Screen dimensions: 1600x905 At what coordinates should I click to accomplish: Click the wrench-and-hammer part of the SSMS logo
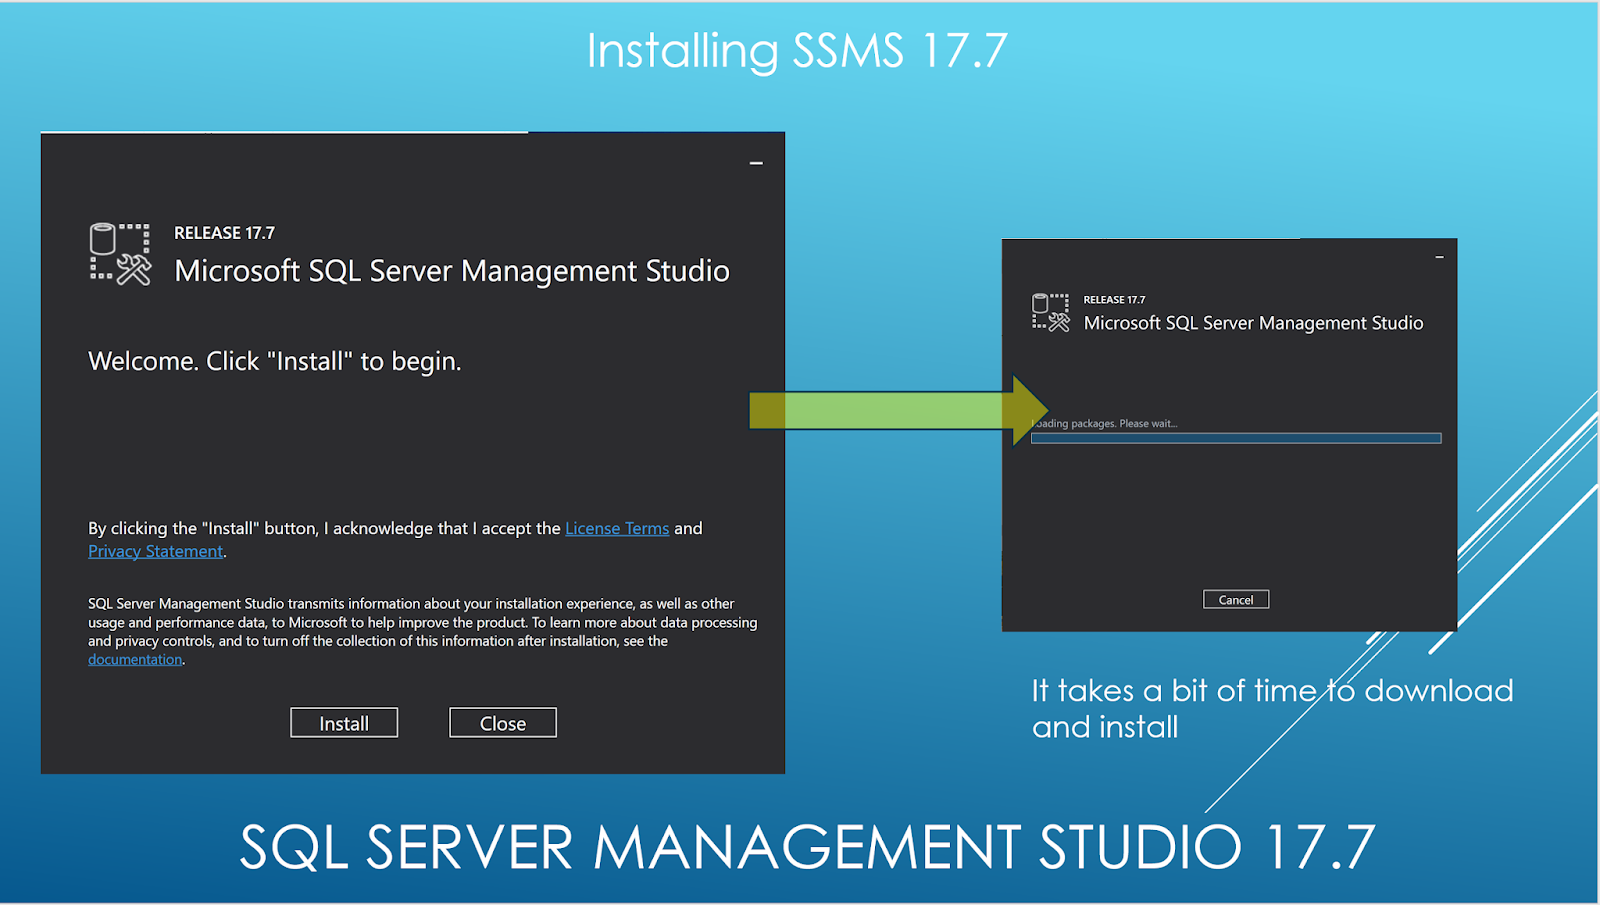click(x=135, y=270)
